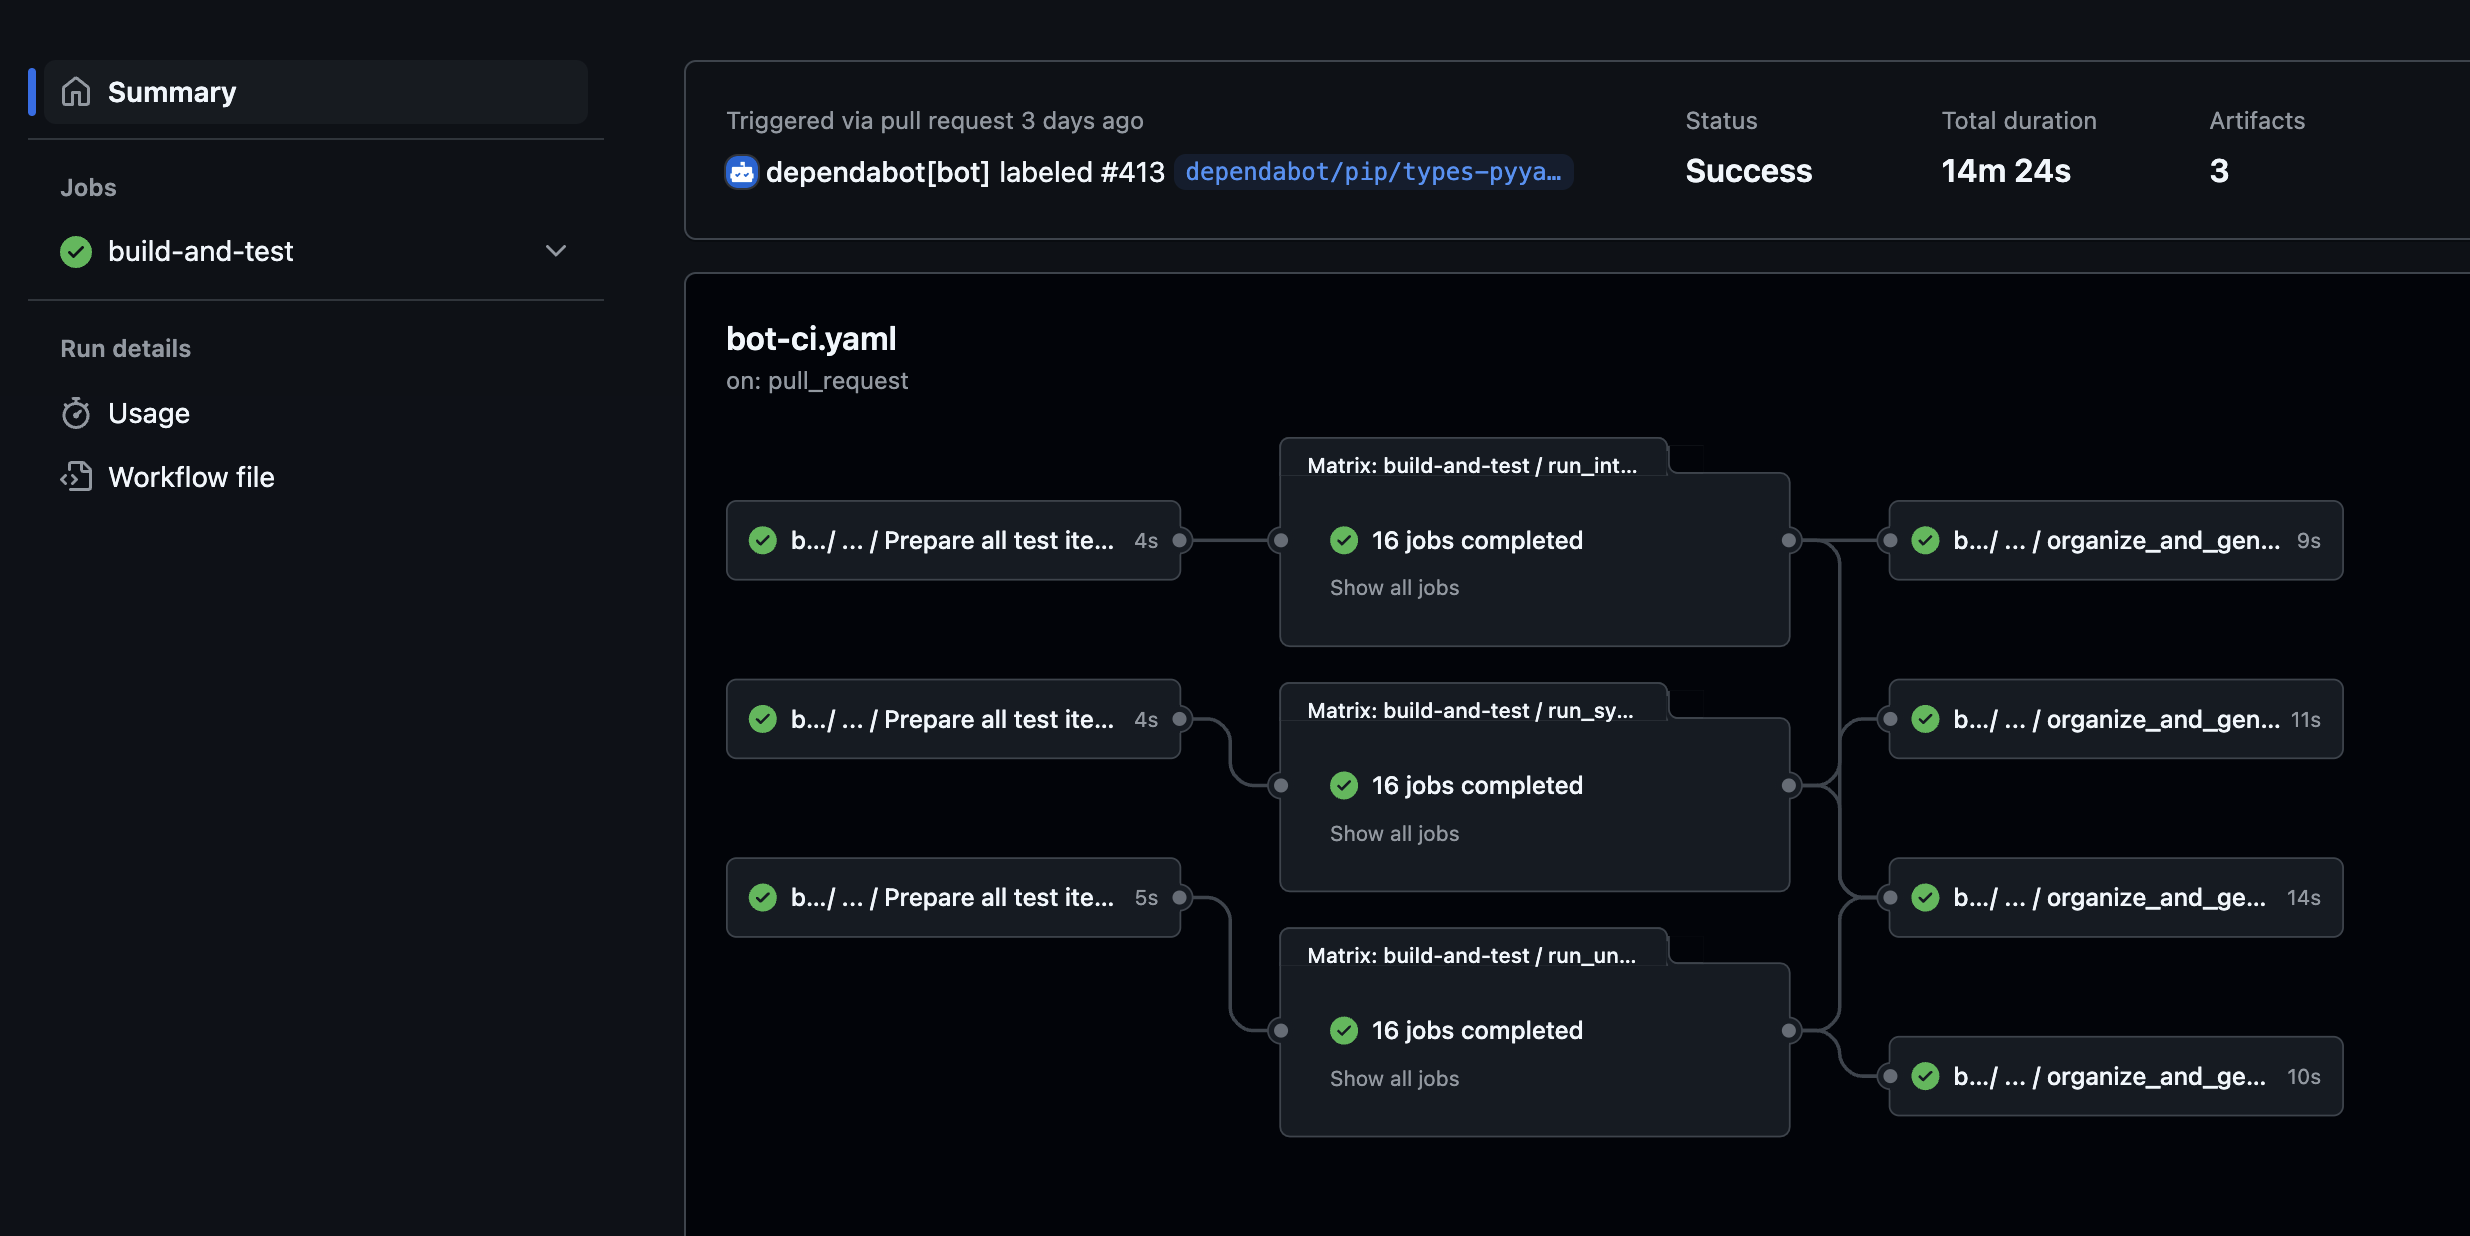
Task: Show all jobs in run_un matrix
Action: click(1394, 1078)
